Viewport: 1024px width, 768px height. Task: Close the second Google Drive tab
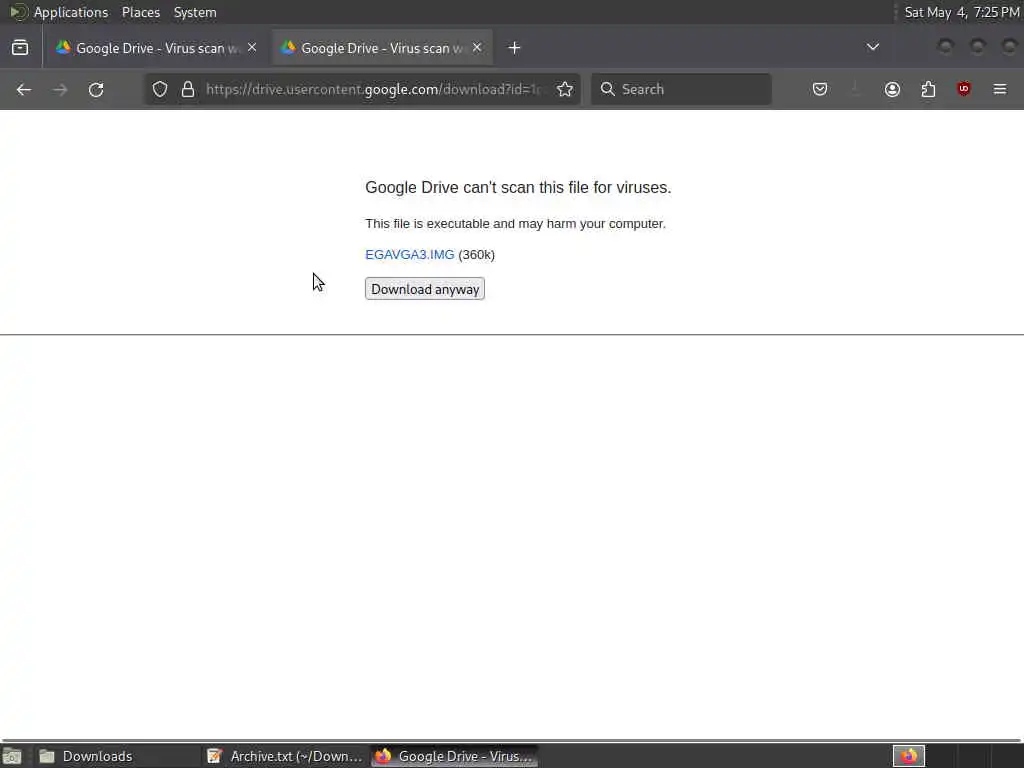[477, 47]
